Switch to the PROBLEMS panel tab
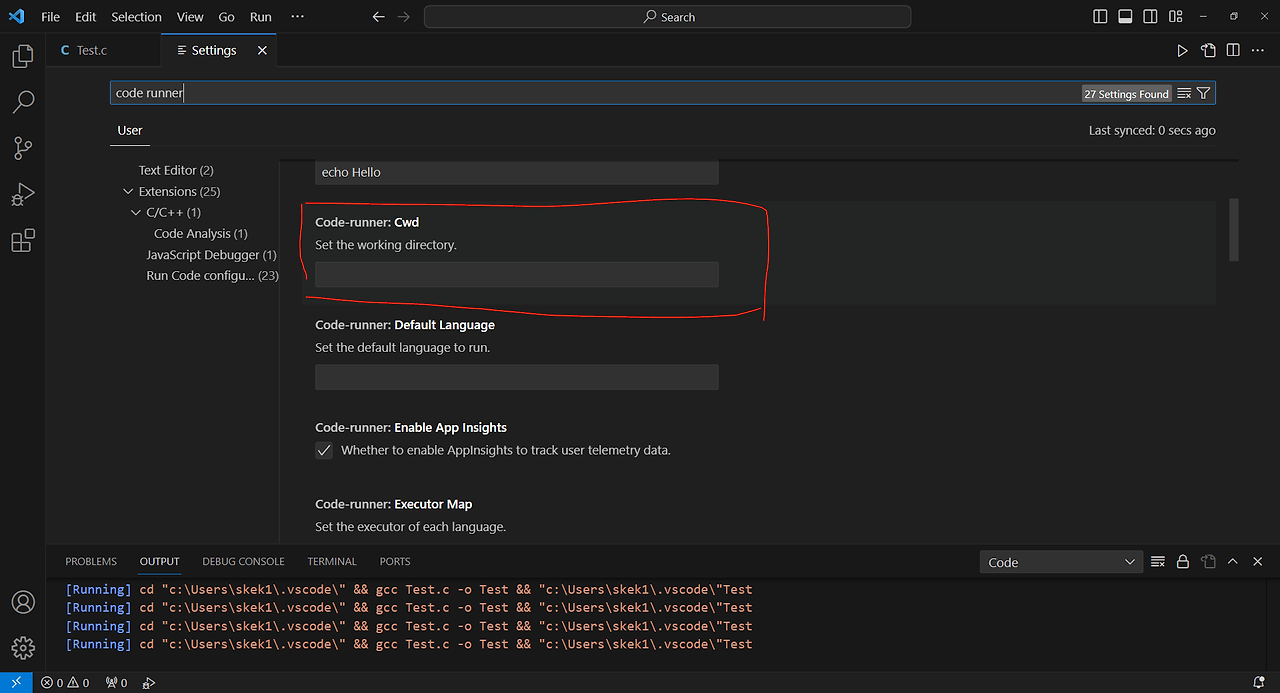Image resolution: width=1280 pixels, height=693 pixels. pos(91,562)
